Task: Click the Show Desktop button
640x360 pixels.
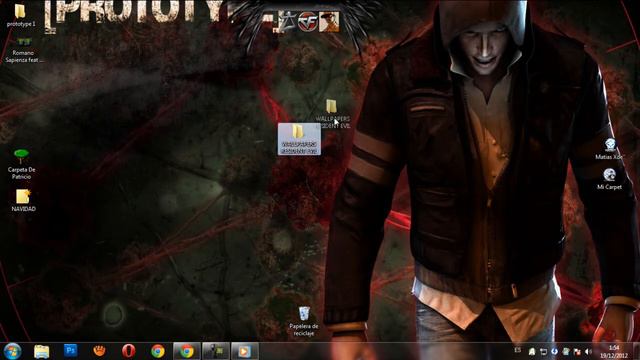Action: tap(636, 351)
